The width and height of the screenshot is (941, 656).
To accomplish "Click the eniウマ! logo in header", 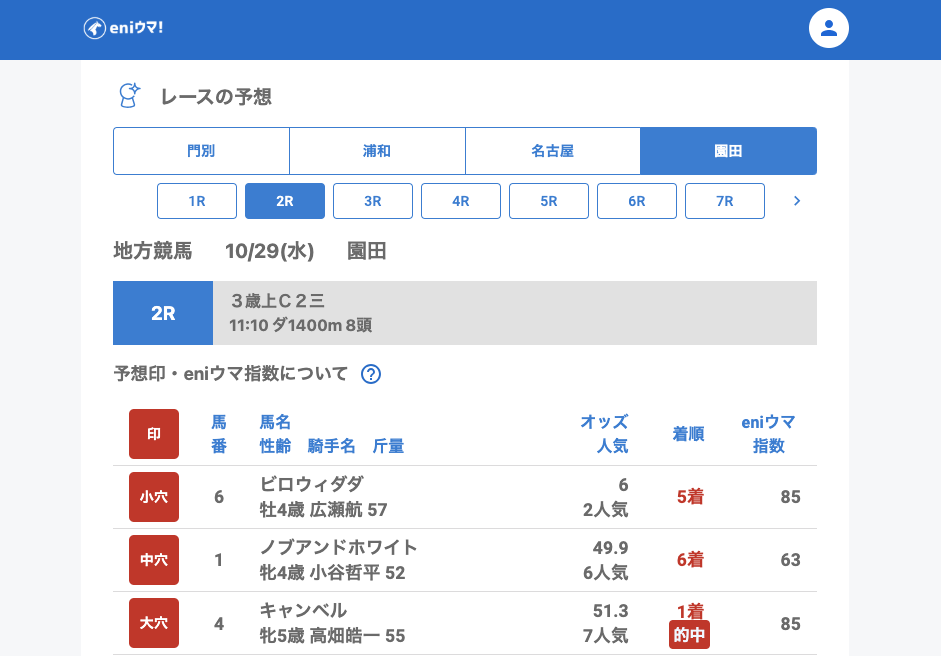I will (123, 28).
